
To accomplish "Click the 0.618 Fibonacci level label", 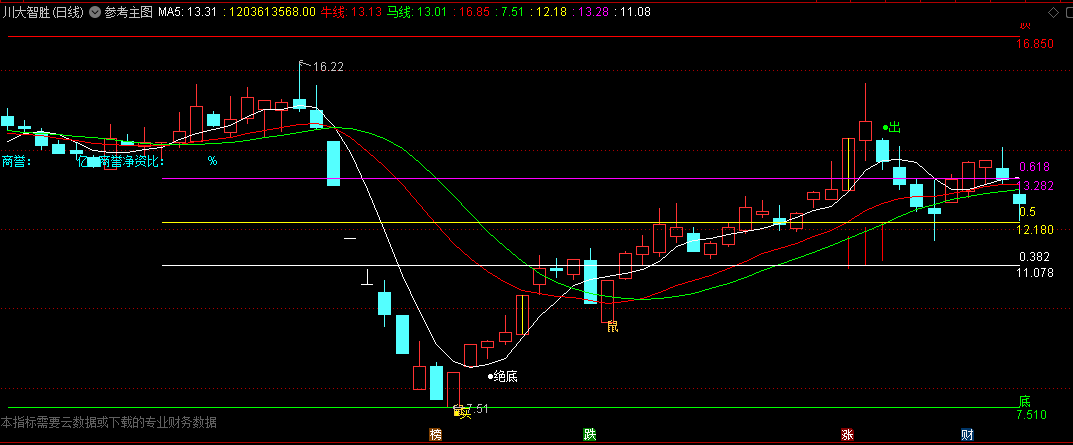I will [x=1034, y=167].
